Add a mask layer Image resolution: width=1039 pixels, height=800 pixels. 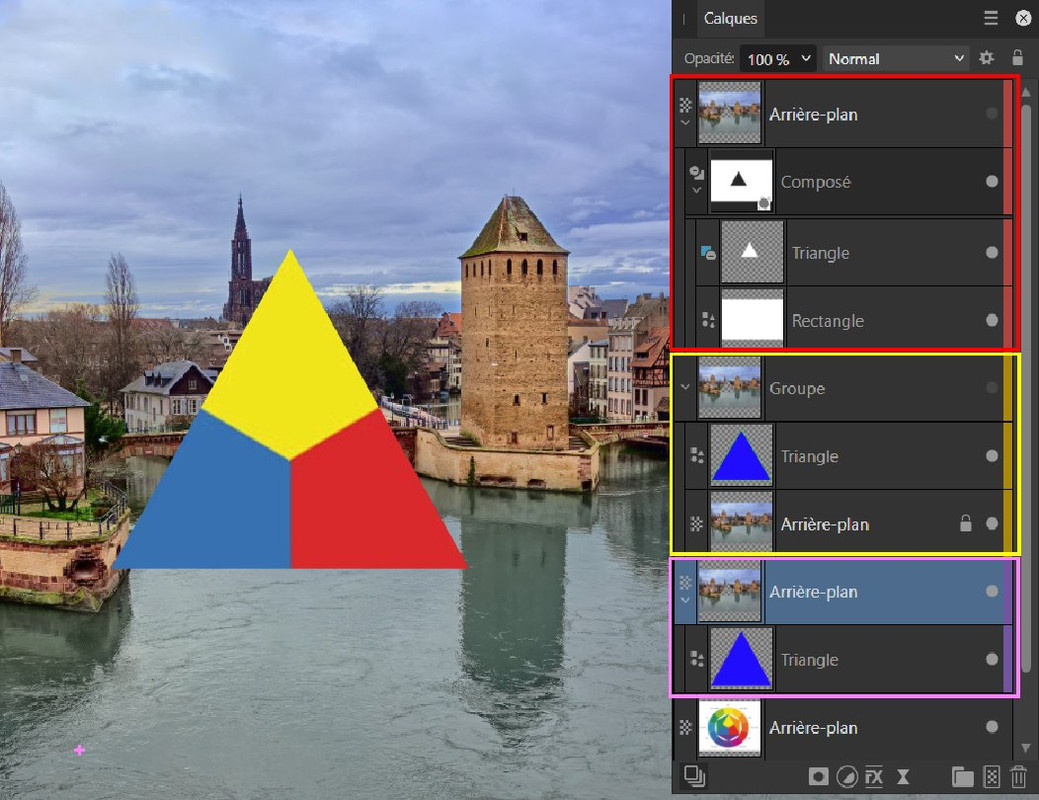(x=818, y=776)
